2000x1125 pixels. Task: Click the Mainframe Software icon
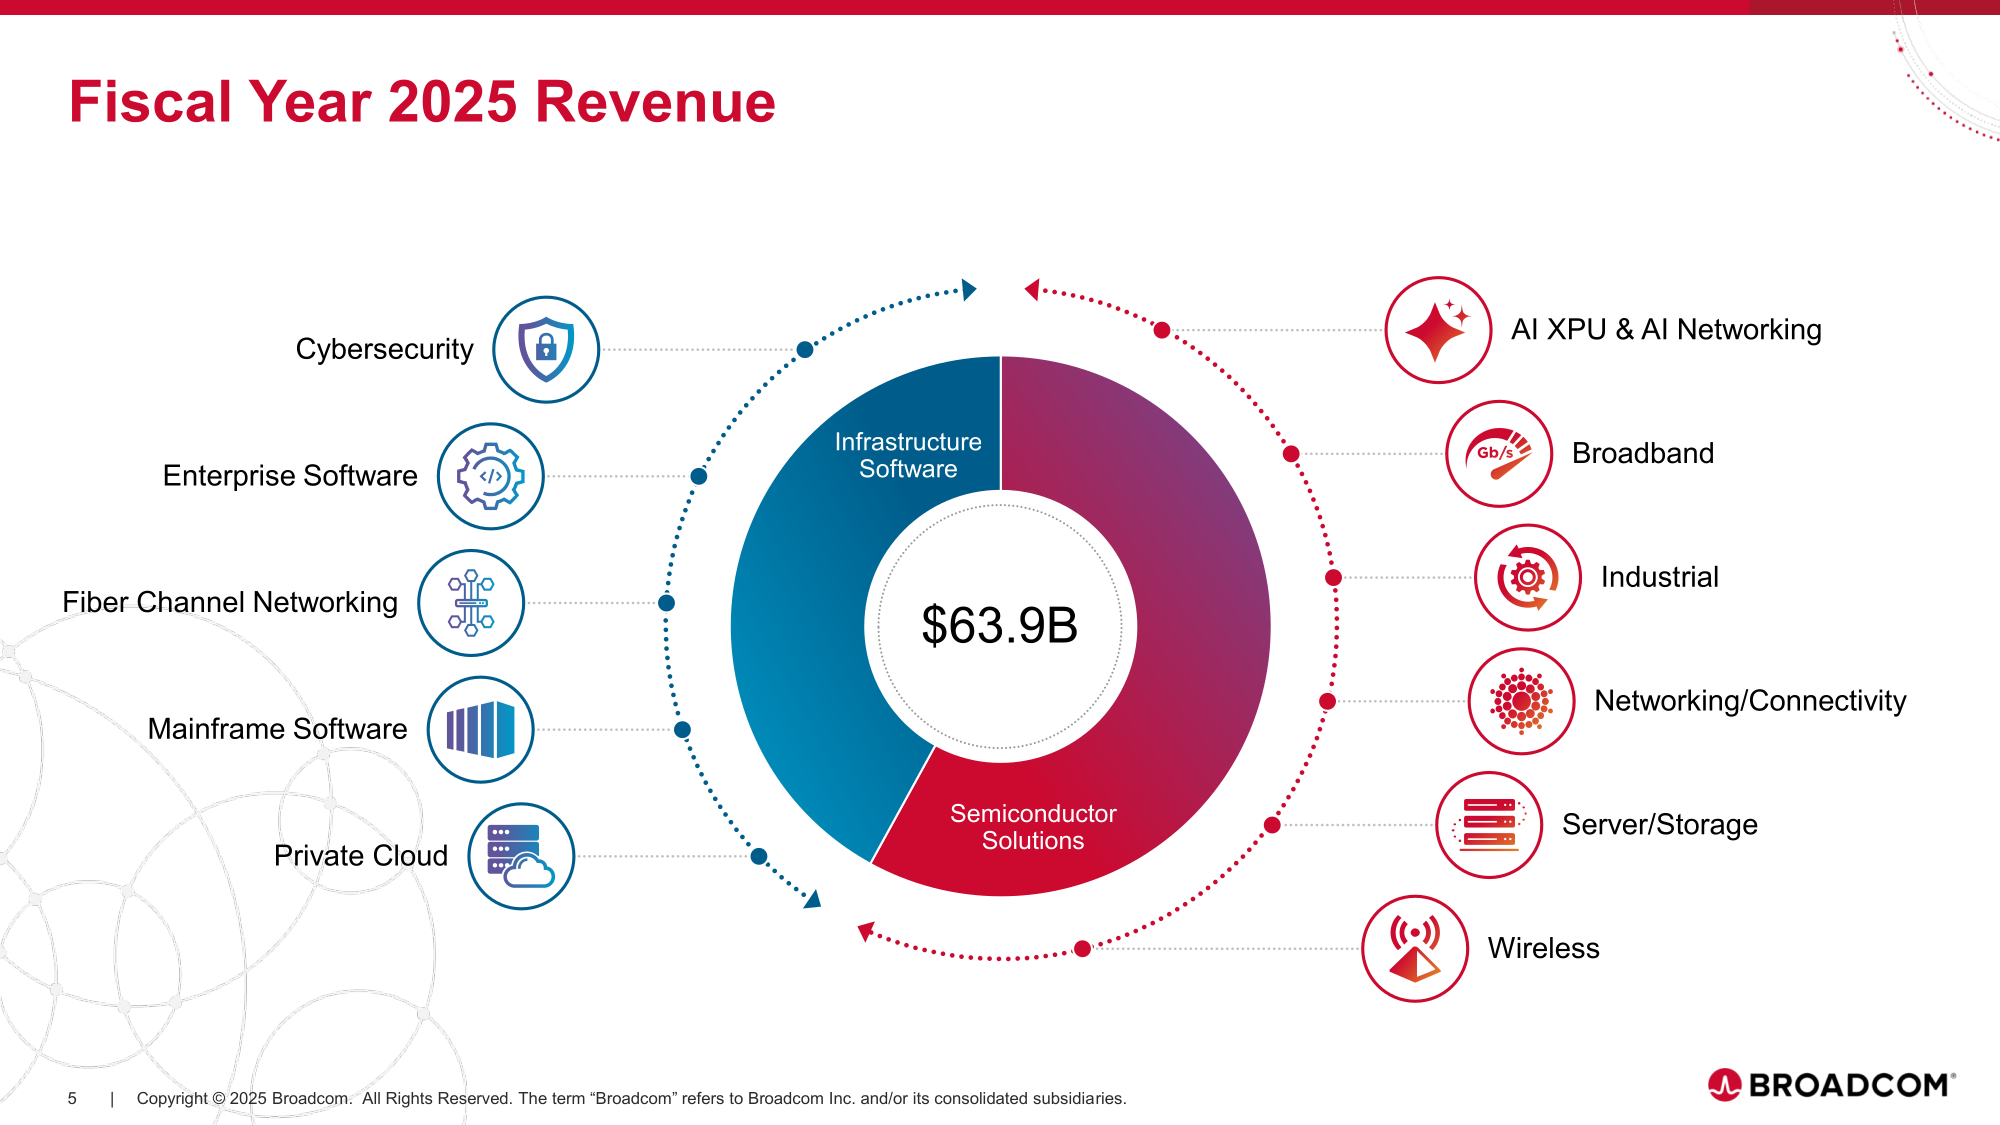(x=480, y=729)
